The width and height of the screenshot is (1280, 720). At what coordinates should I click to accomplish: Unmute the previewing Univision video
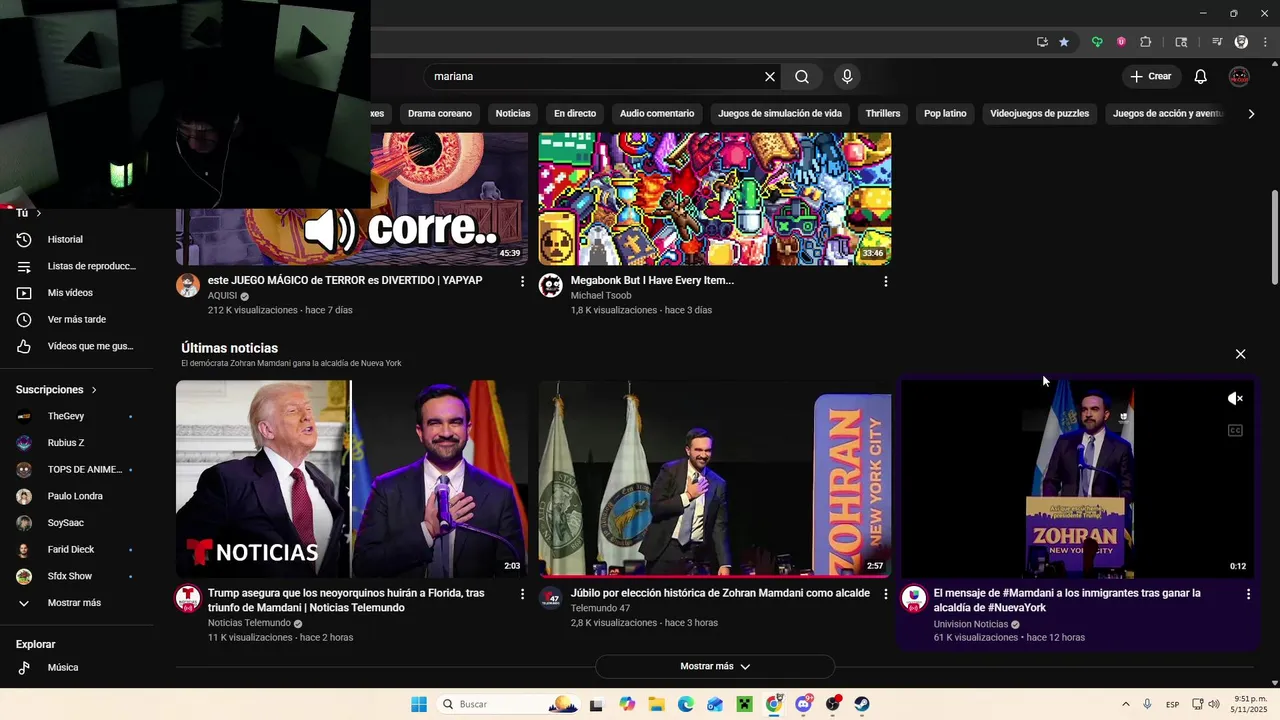pyautogui.click(x=1235, y=399)
